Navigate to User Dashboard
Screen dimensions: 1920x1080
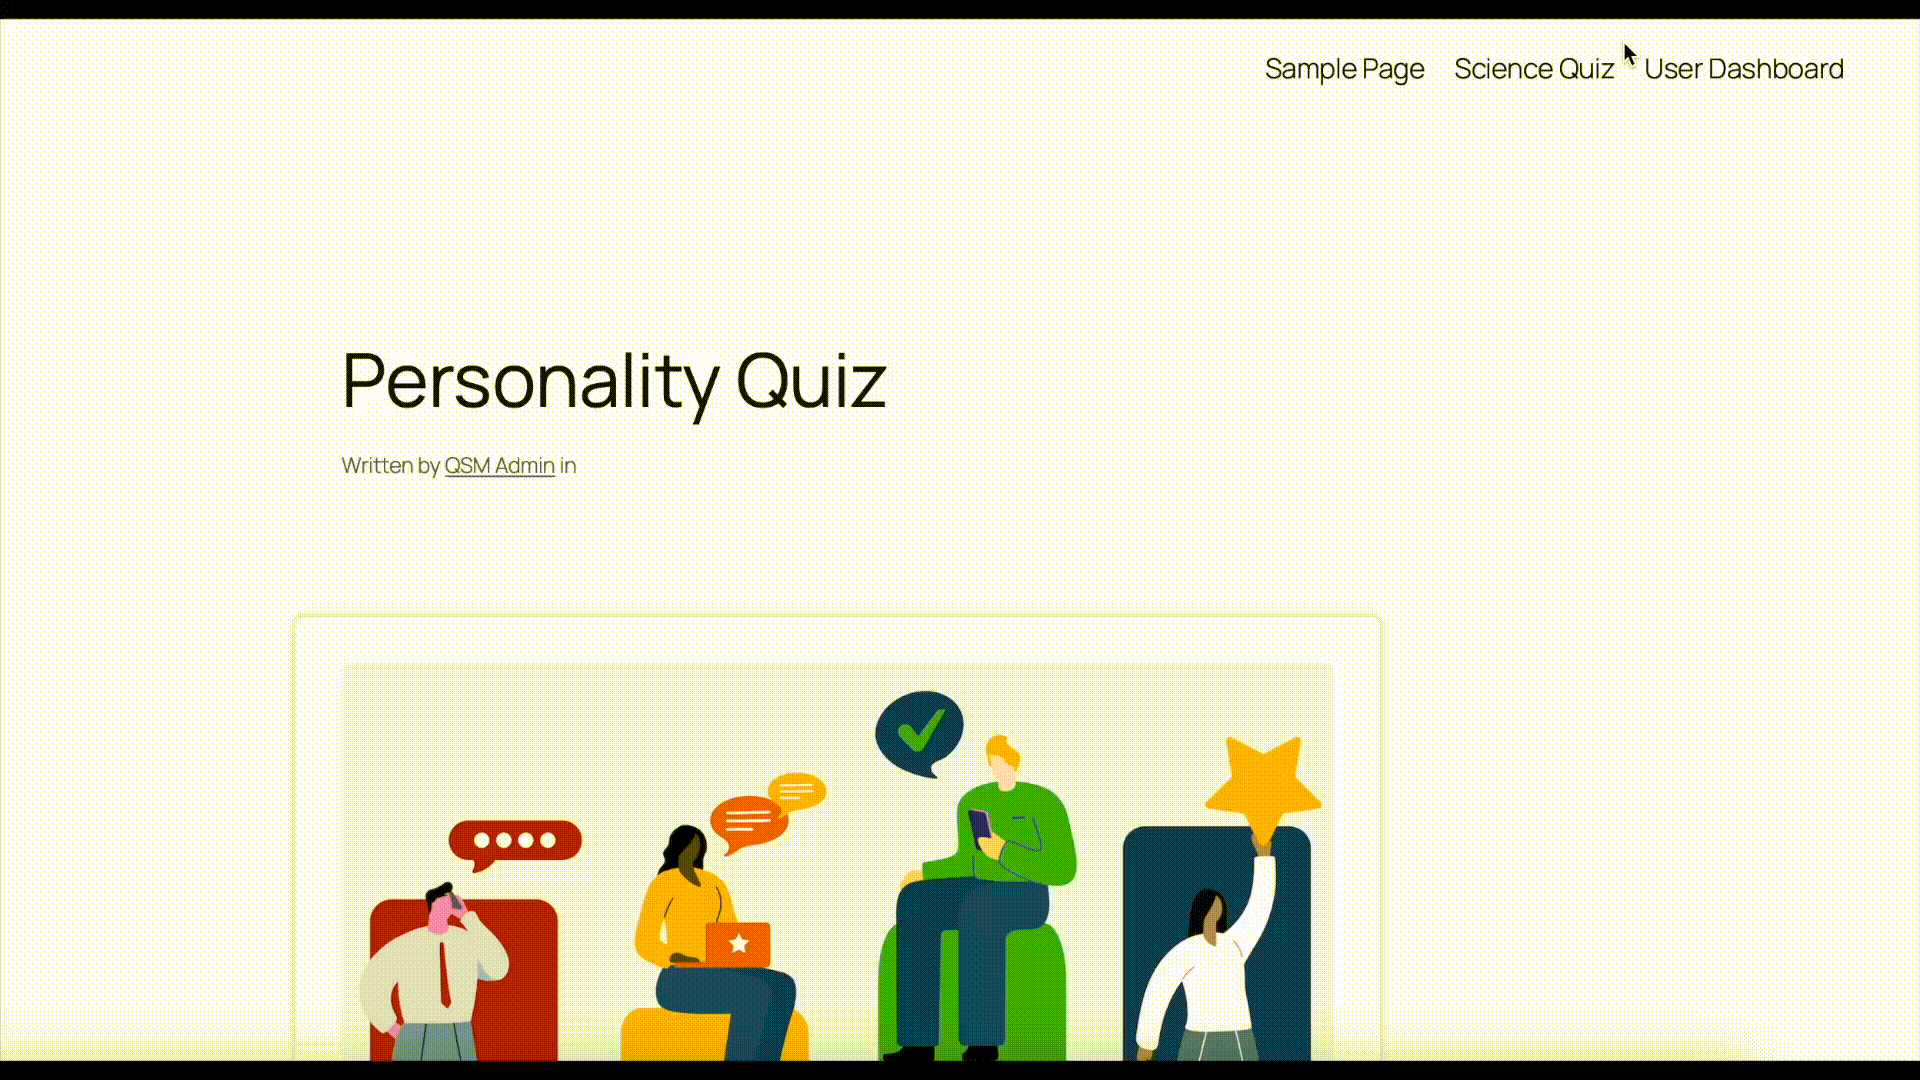pos(1745,69)
